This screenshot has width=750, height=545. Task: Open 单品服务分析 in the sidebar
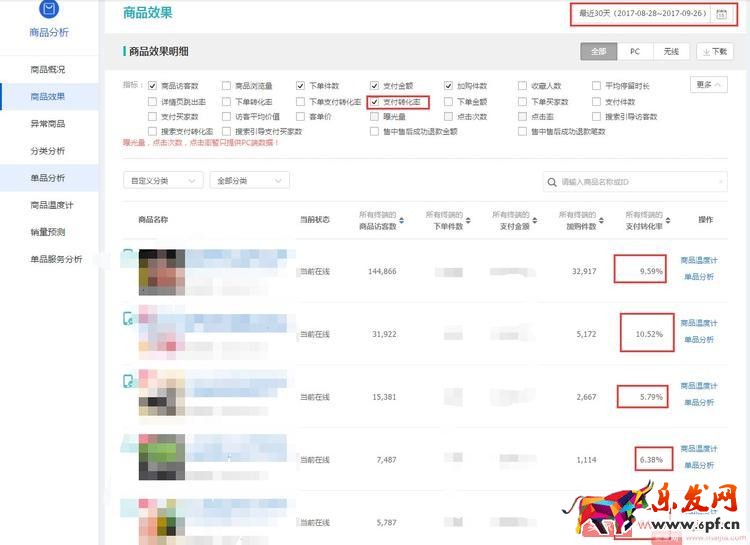coord(56,259)
